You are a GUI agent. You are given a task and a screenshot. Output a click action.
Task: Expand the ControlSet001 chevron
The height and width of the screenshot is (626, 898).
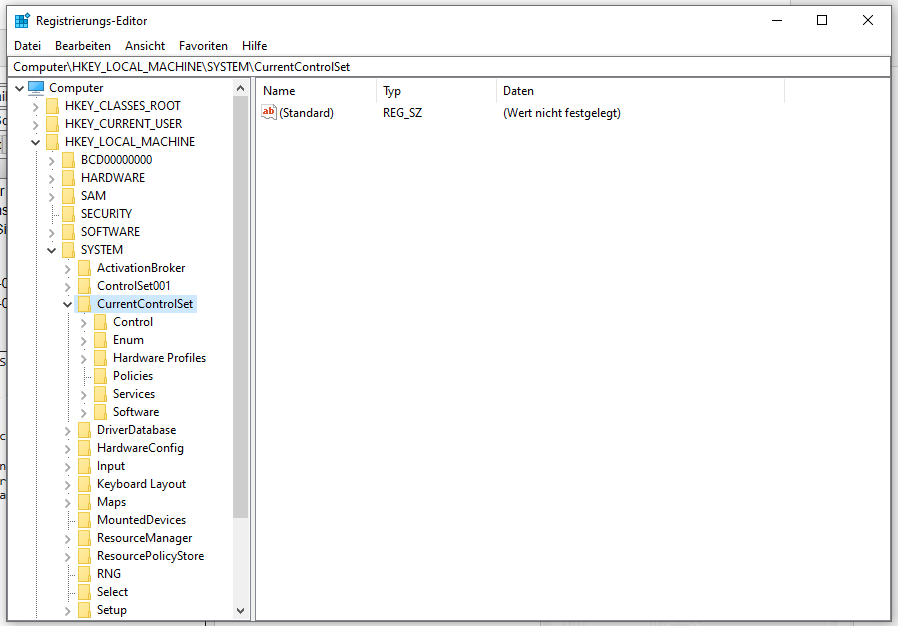(68, 286)
